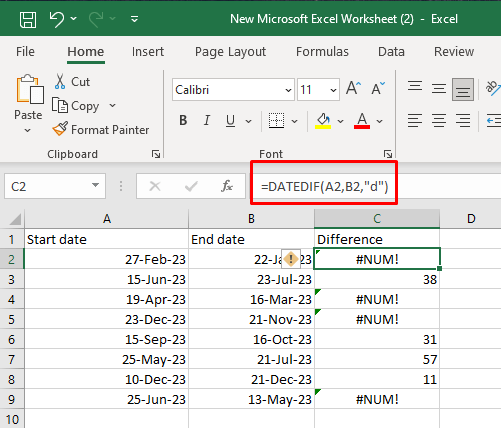The image size is (501, 428).
Task: Select column B header
Action: (251, 219)
